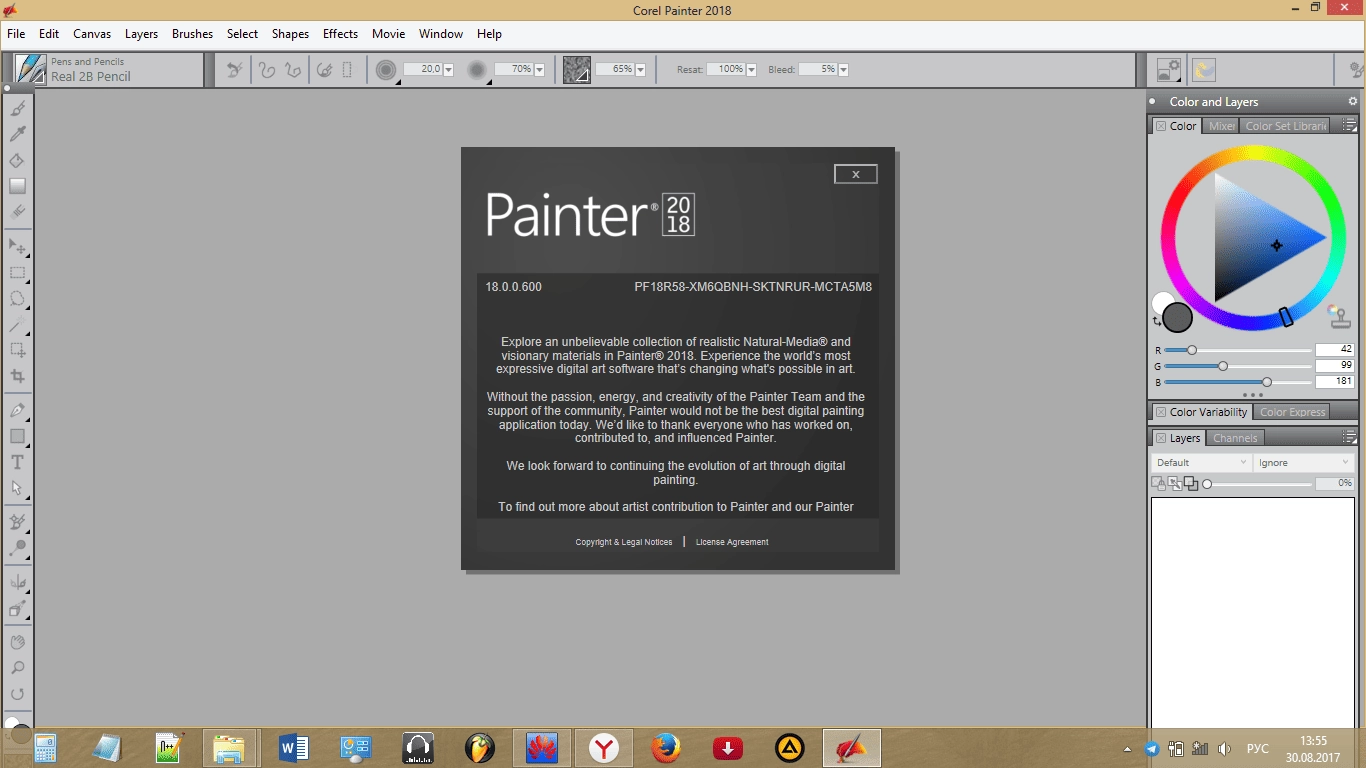Close the Color Variability panel

(x=1160, y=412)
